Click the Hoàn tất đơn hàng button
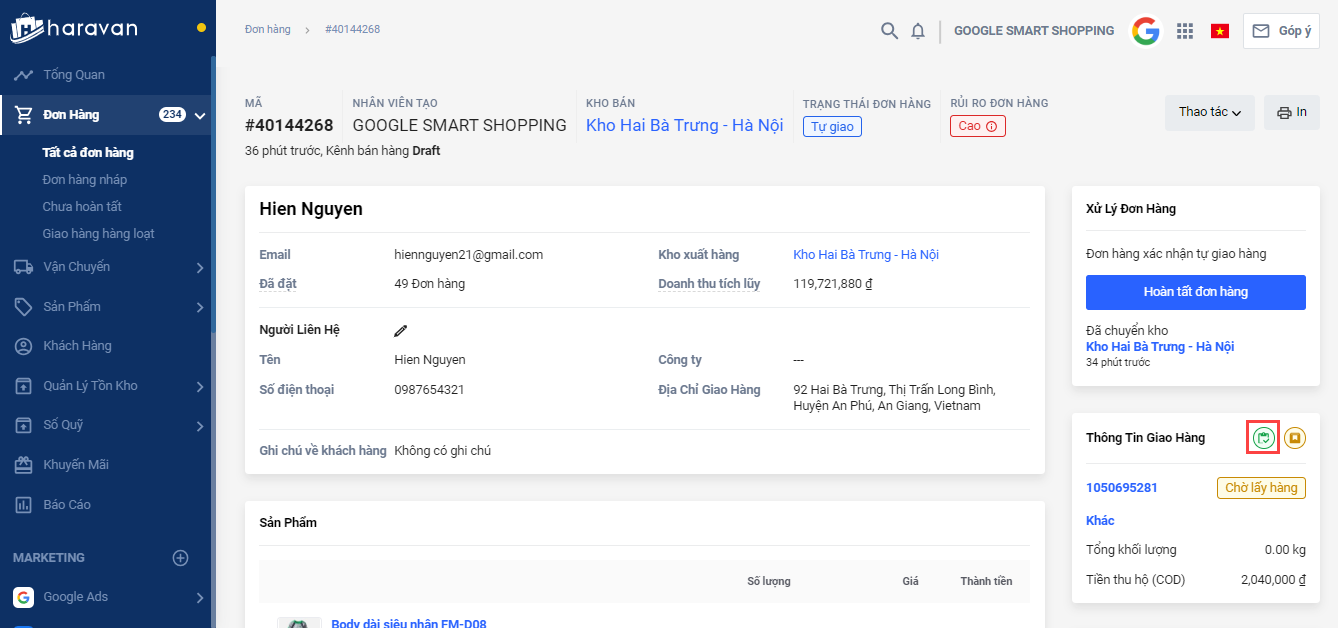Viewport: 1338px width, 628px height. (x=1195, y=292)
